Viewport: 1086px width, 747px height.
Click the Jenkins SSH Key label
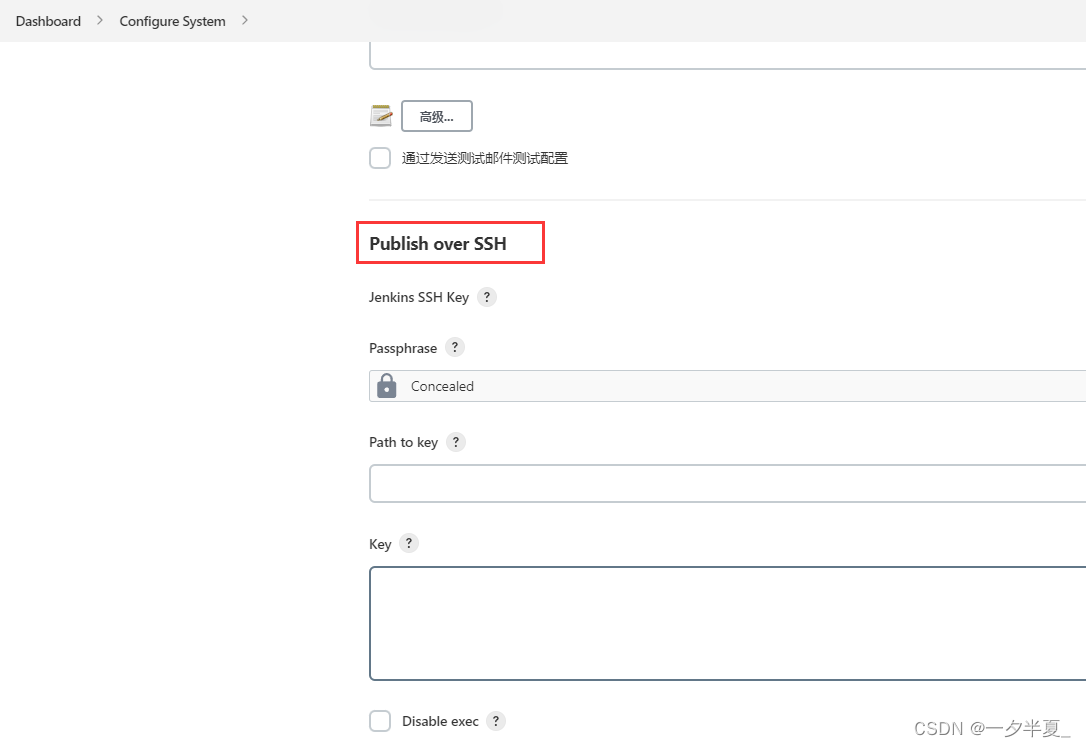pos(419,297)
